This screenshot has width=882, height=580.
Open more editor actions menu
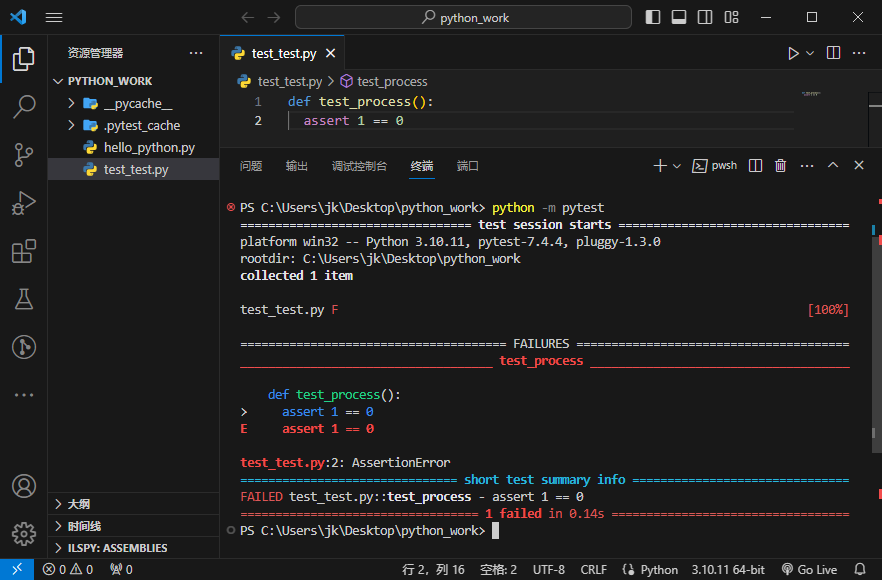(859, 53)
